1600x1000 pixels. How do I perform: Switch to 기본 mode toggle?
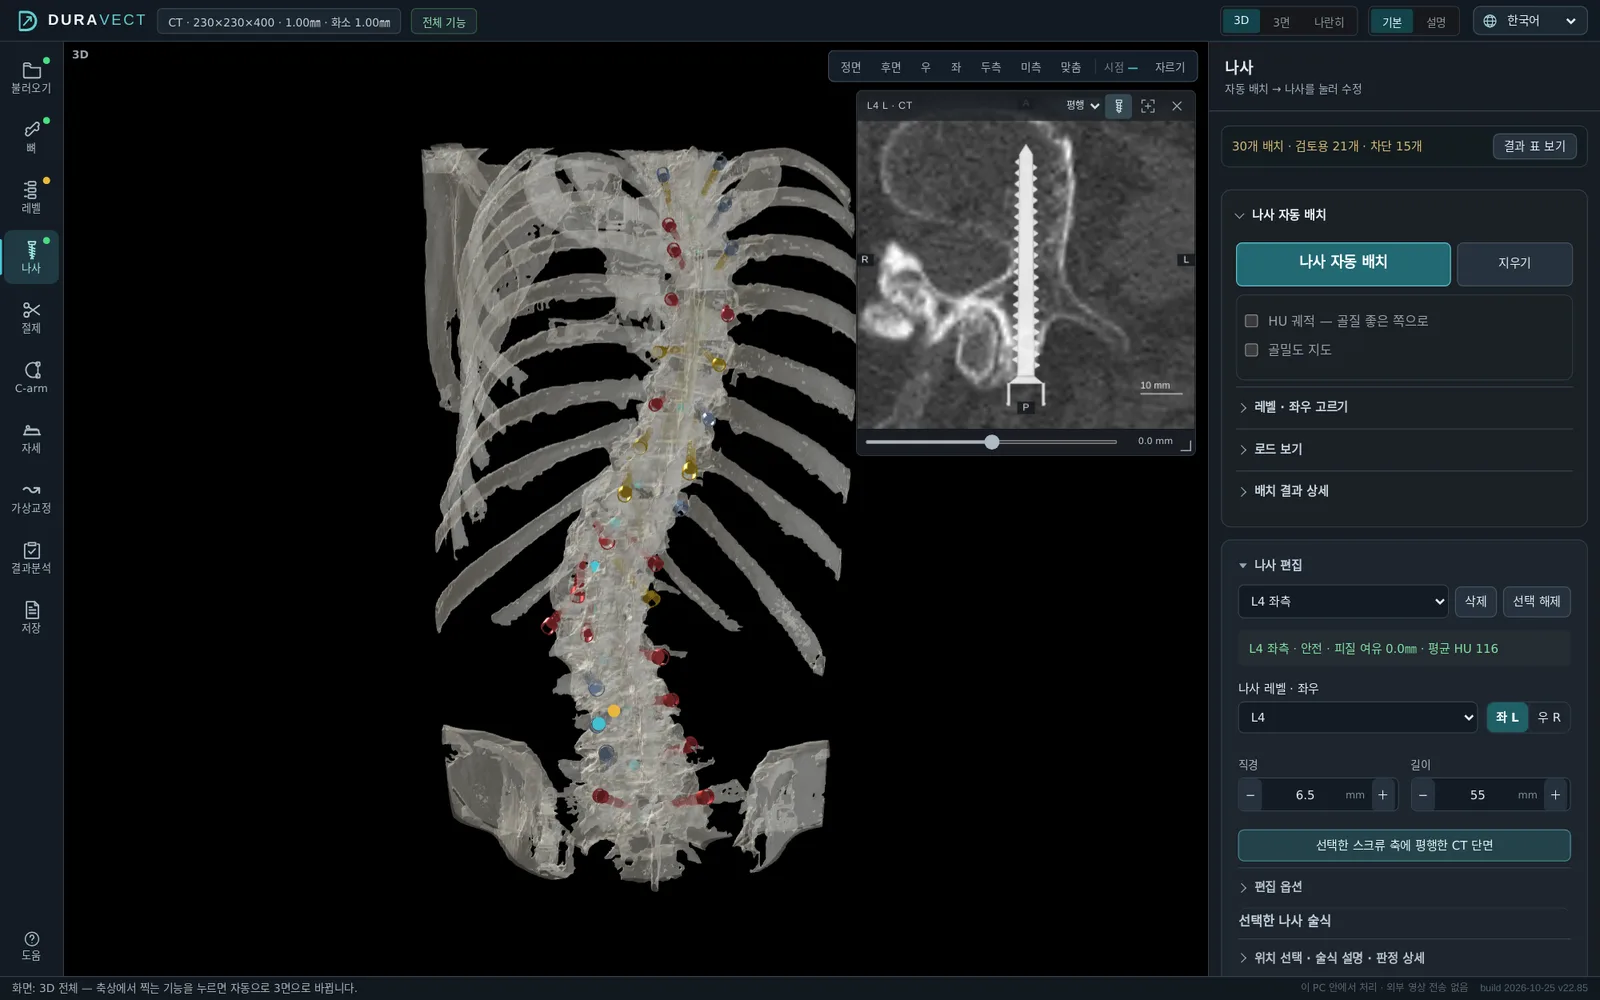click(1392, 21)
